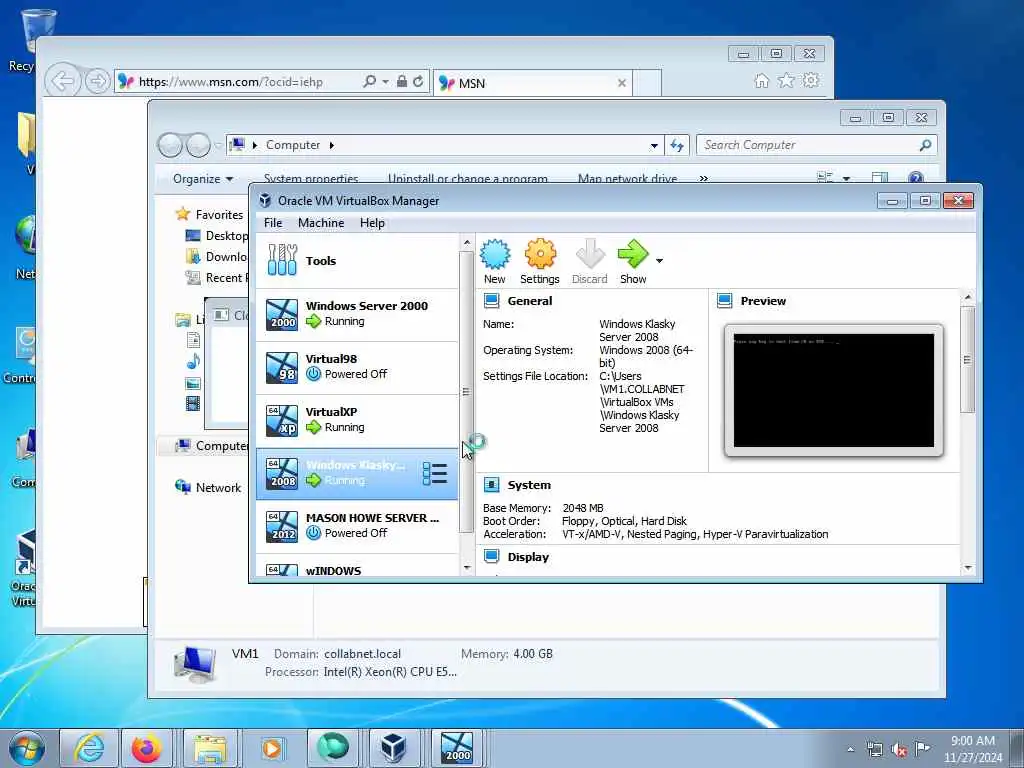Open the Help menu in VirtualBox
This screenshot has width=1024, height=768.
point(372,223)
